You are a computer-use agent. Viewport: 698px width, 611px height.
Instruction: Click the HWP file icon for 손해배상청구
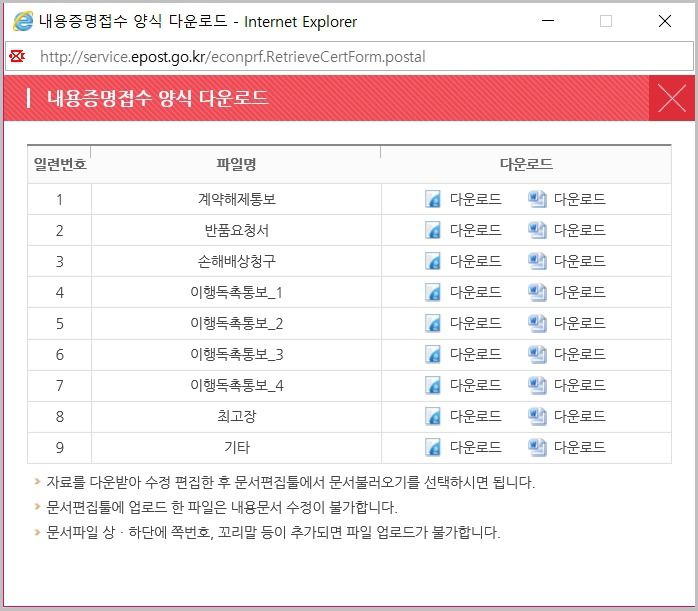point(433,261)
